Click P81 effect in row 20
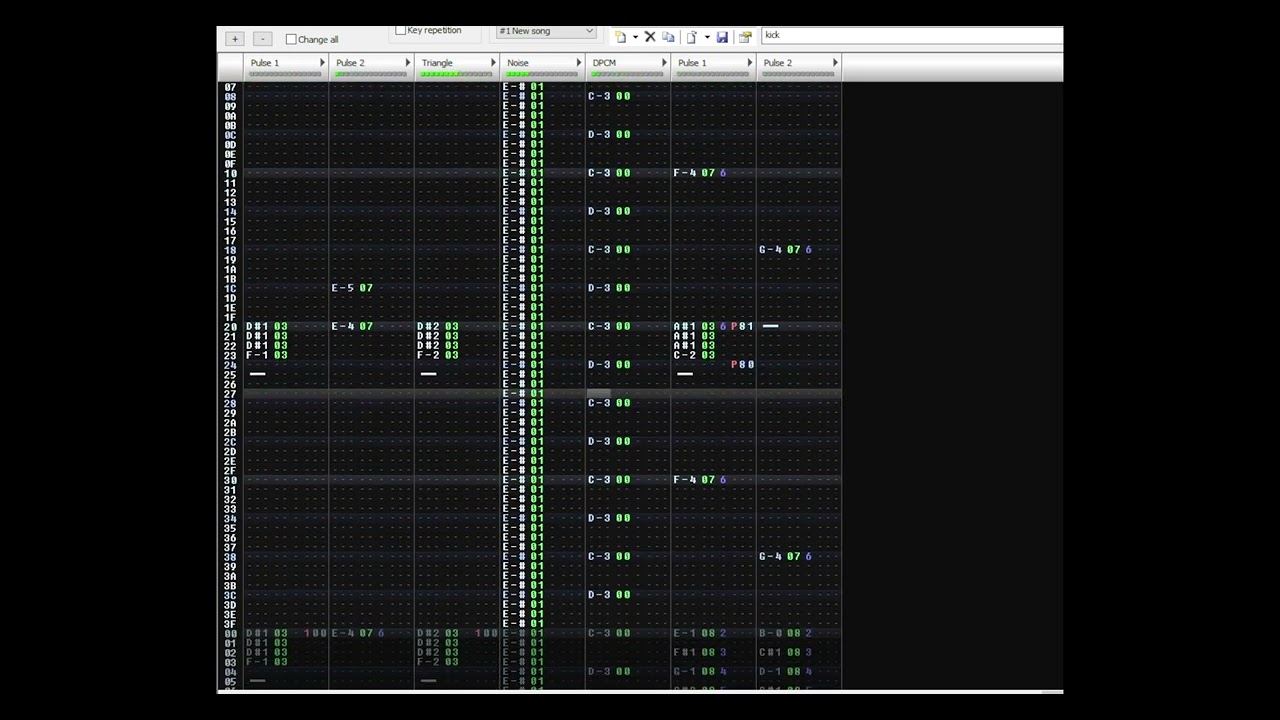The width and height of the screenshot is (1280, 720). pos(743,326)
